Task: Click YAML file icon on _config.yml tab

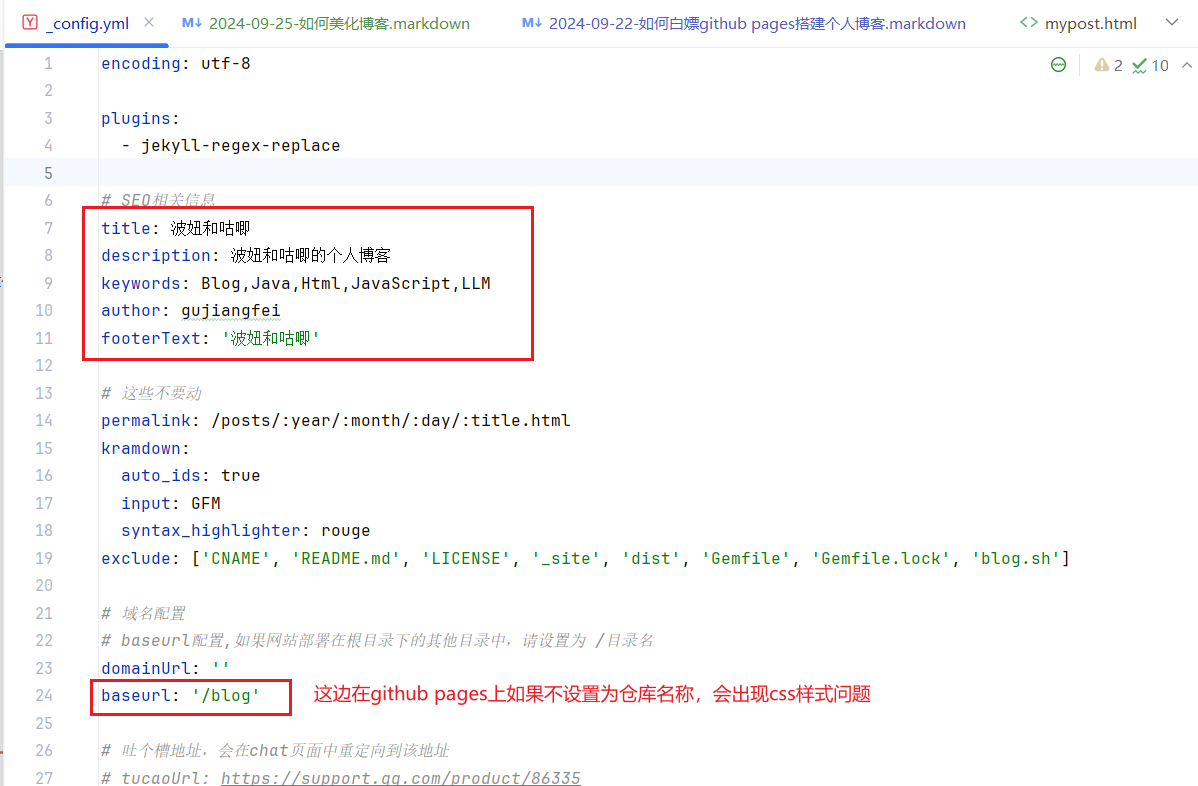Action: [30, 23]
